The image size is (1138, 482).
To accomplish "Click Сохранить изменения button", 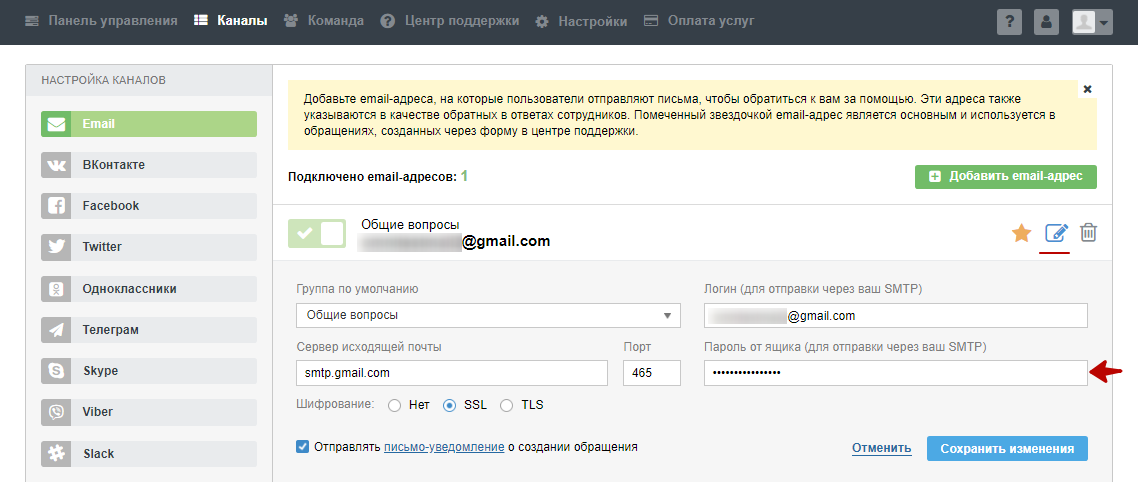I will click(1007, 448).
